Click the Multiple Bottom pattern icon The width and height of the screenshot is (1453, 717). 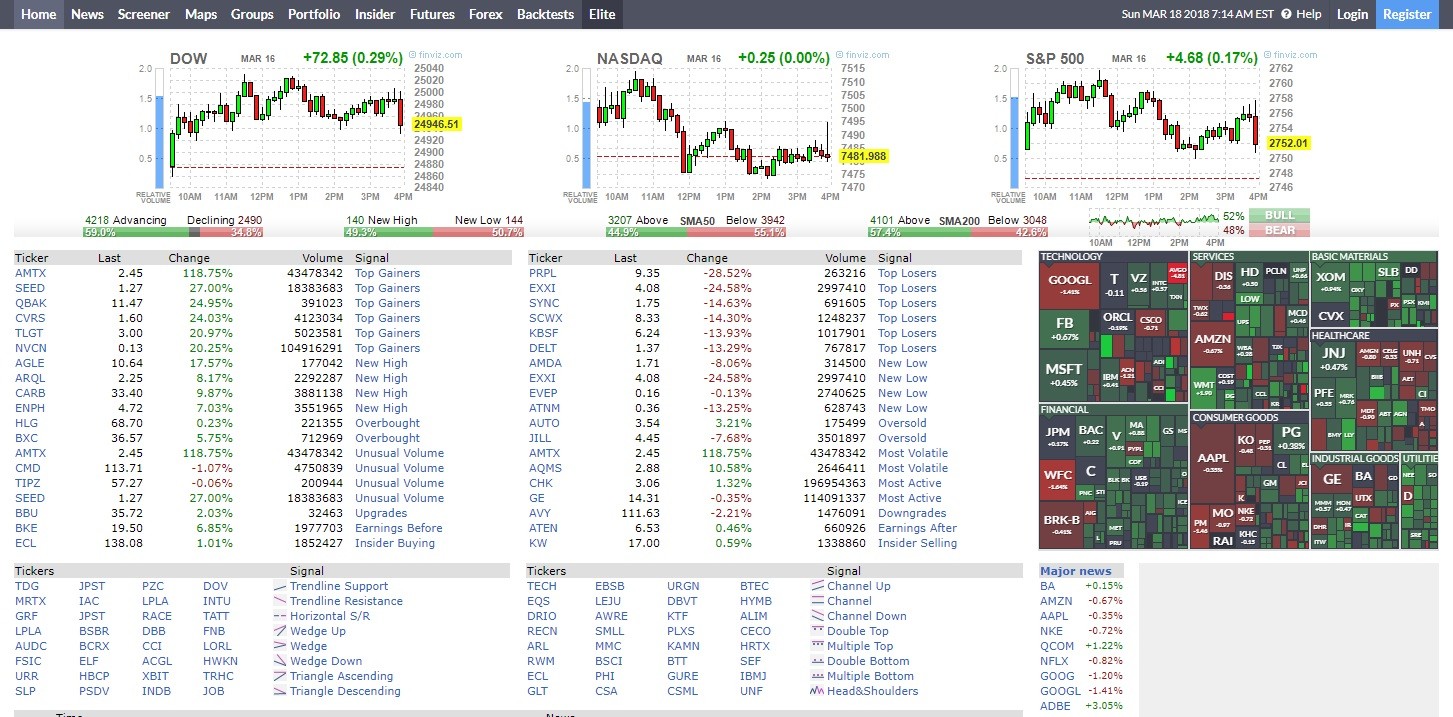pos(817,676)
